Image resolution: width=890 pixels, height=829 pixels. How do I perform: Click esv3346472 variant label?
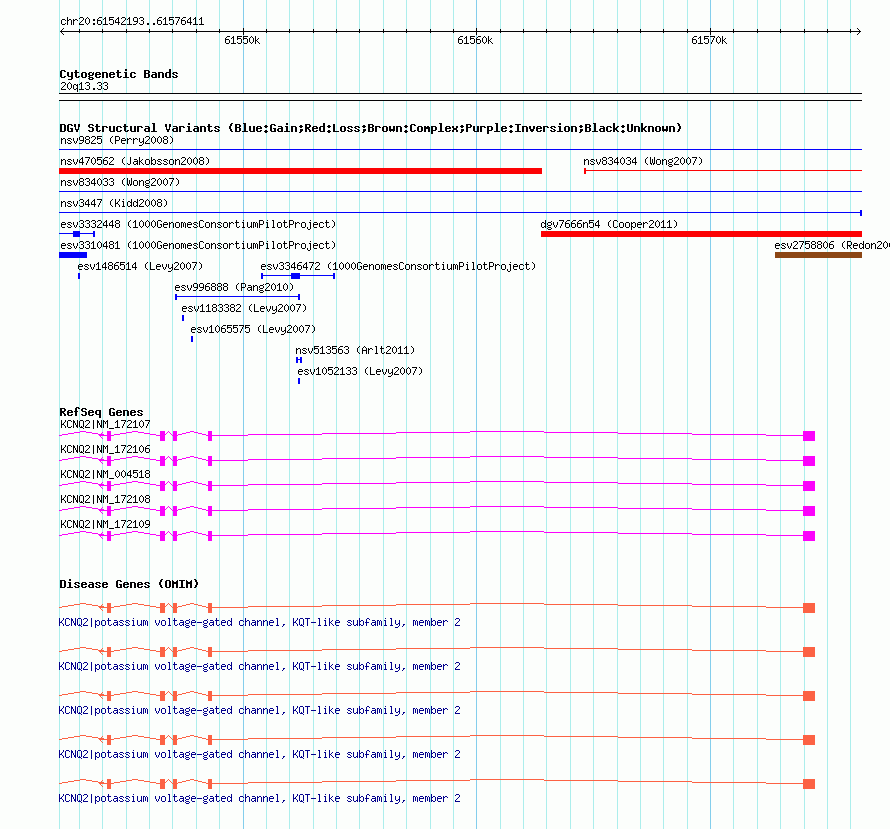(398, 266)
